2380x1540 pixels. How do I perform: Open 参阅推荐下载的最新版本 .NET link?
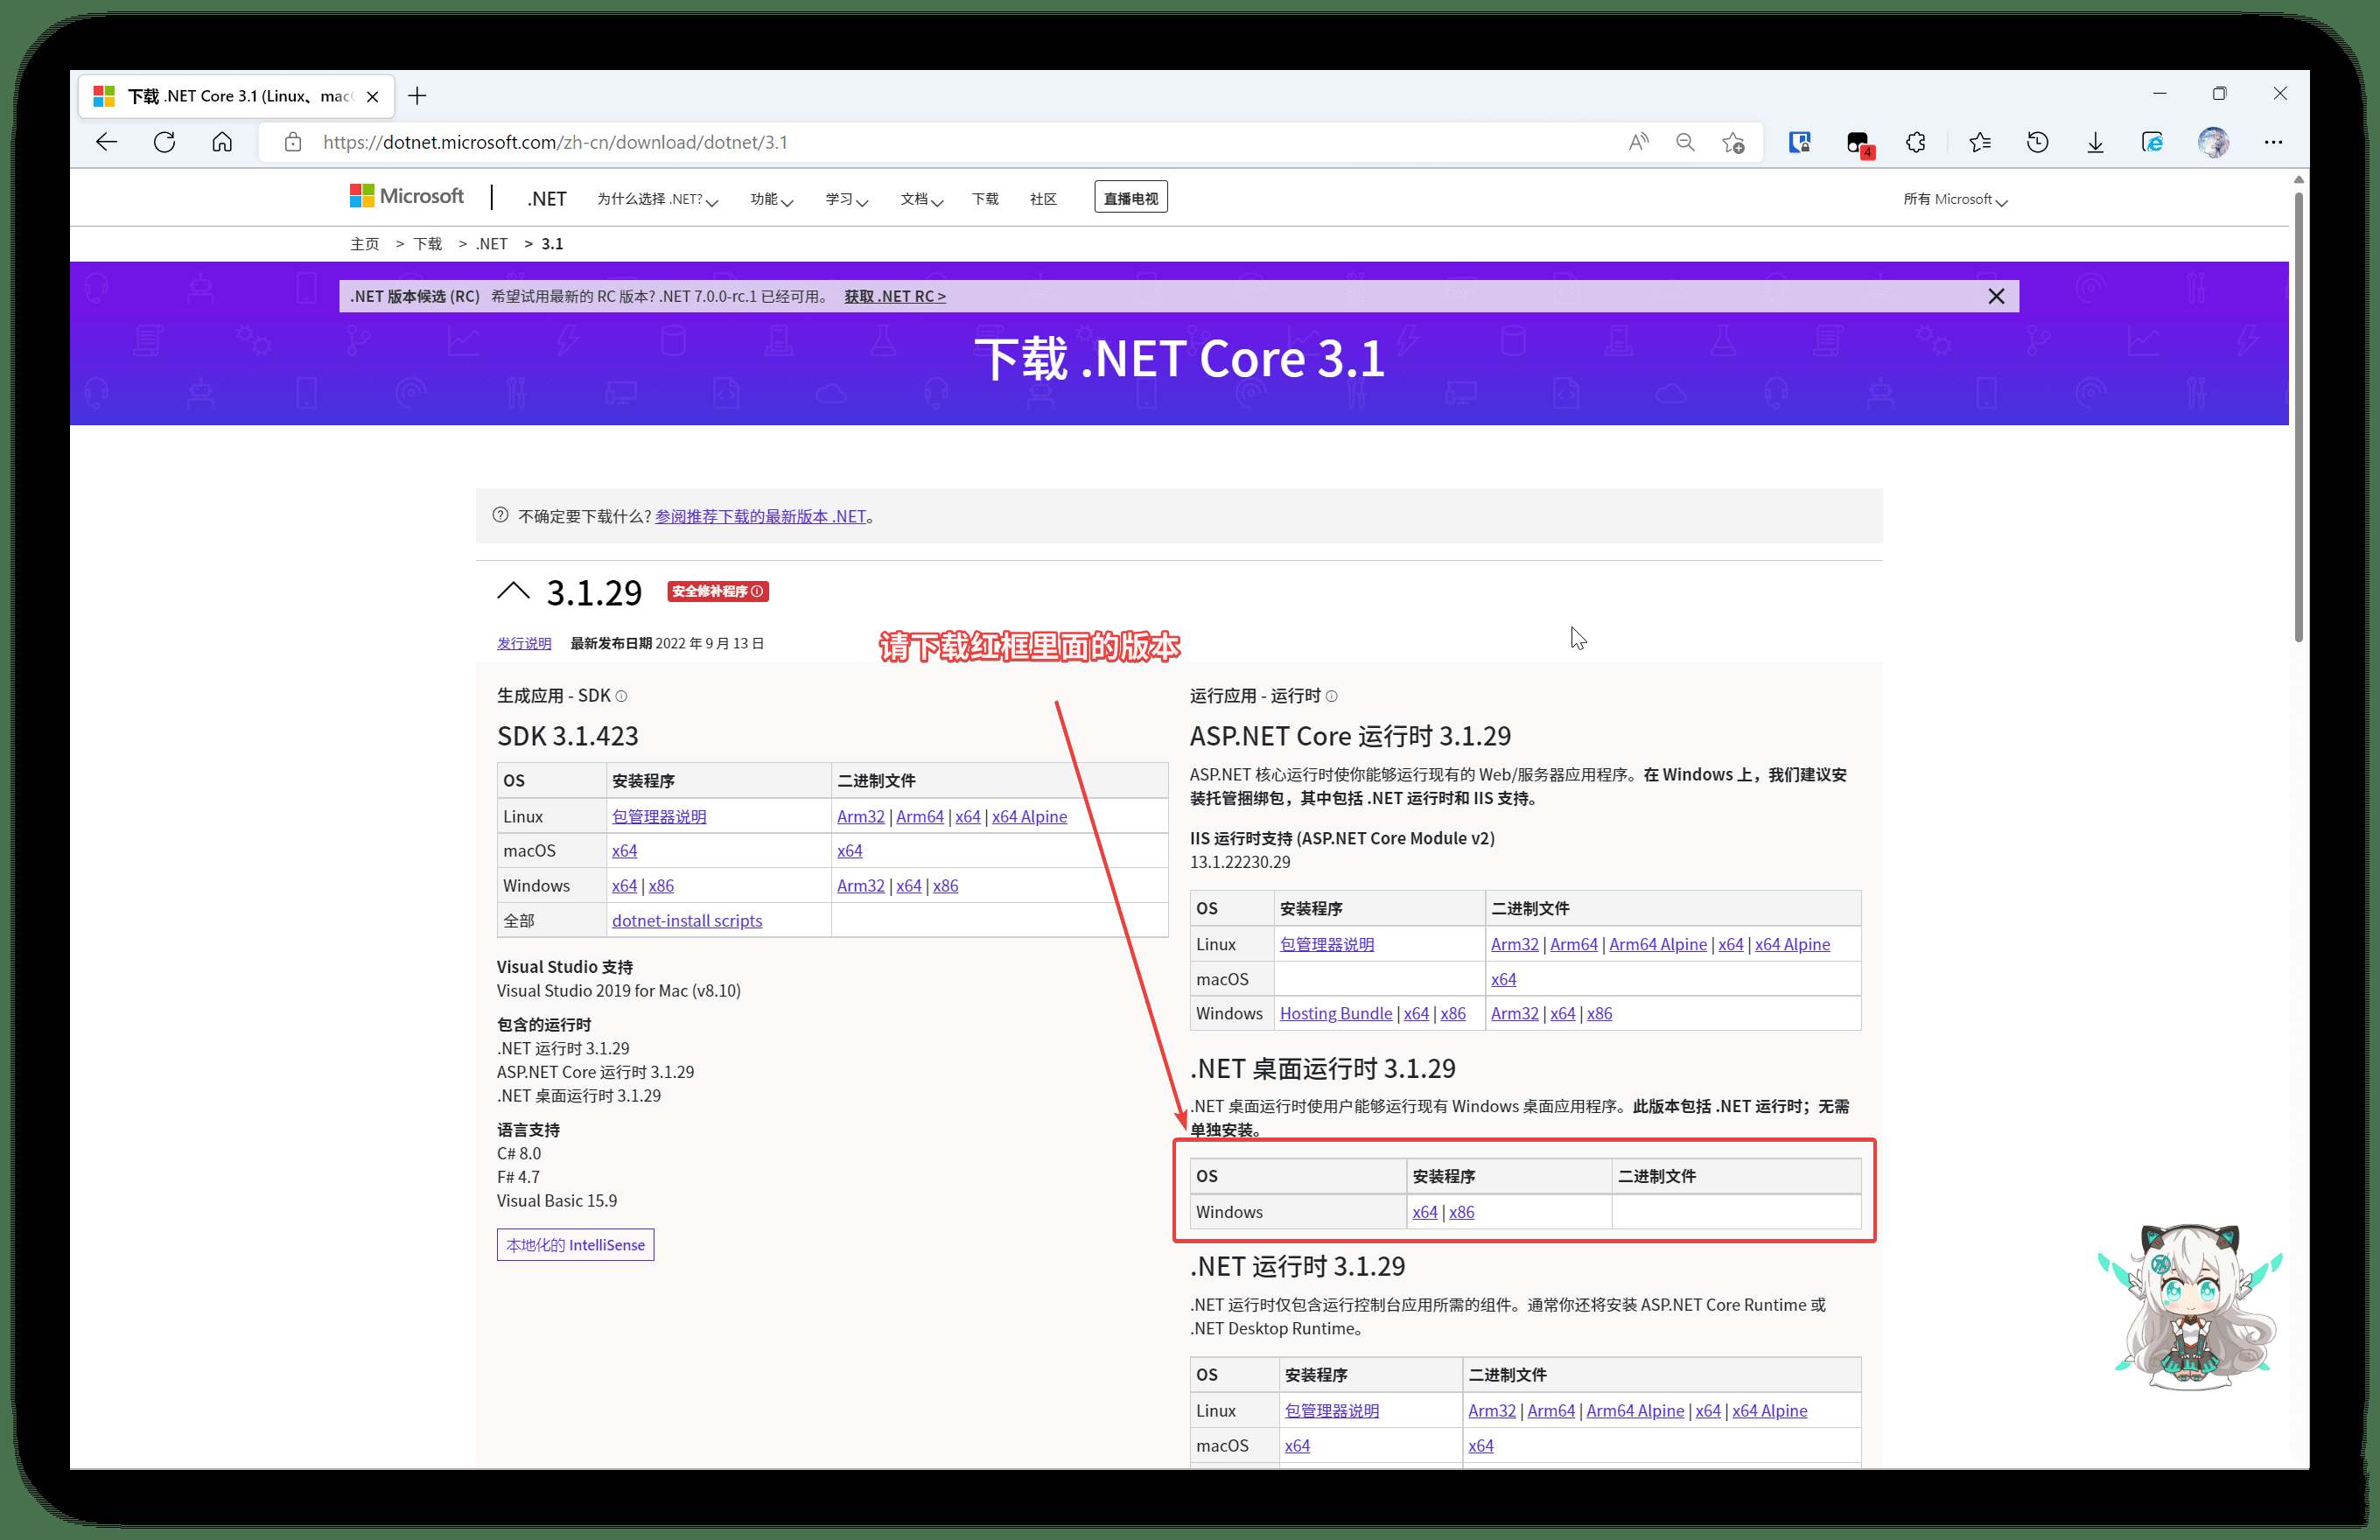point(760,516)
